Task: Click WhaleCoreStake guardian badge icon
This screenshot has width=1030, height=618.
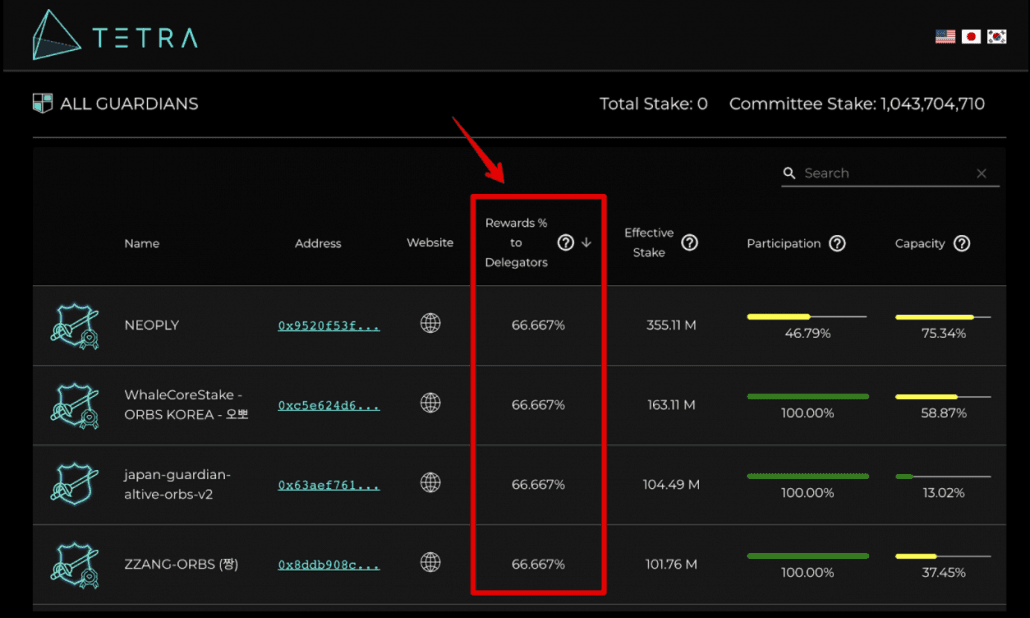Action: coord(75,406)
